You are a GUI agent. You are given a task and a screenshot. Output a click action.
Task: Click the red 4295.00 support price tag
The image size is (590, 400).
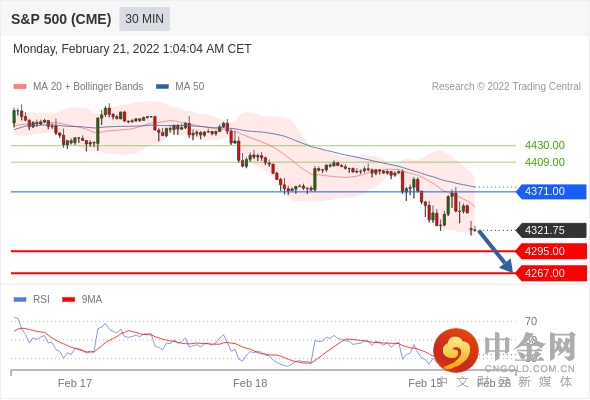551,251
